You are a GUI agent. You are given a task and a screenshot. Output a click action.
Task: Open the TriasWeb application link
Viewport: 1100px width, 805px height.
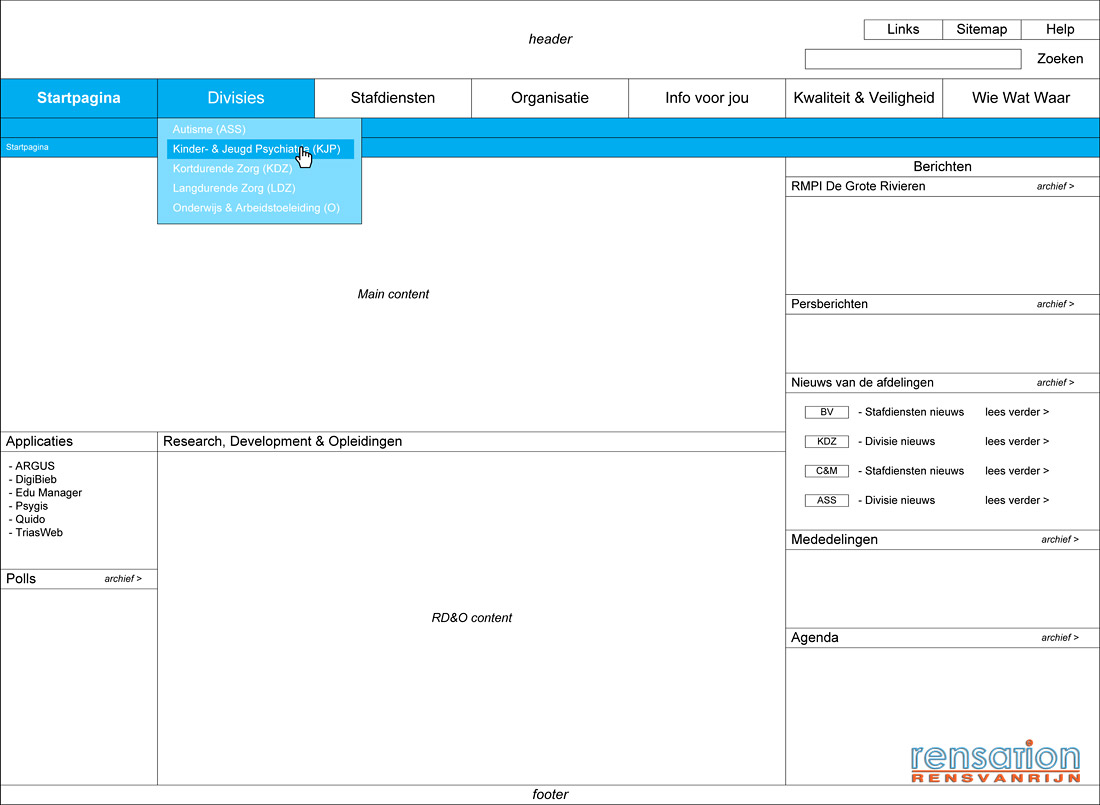pyautogui.click(x=39, y=533)
